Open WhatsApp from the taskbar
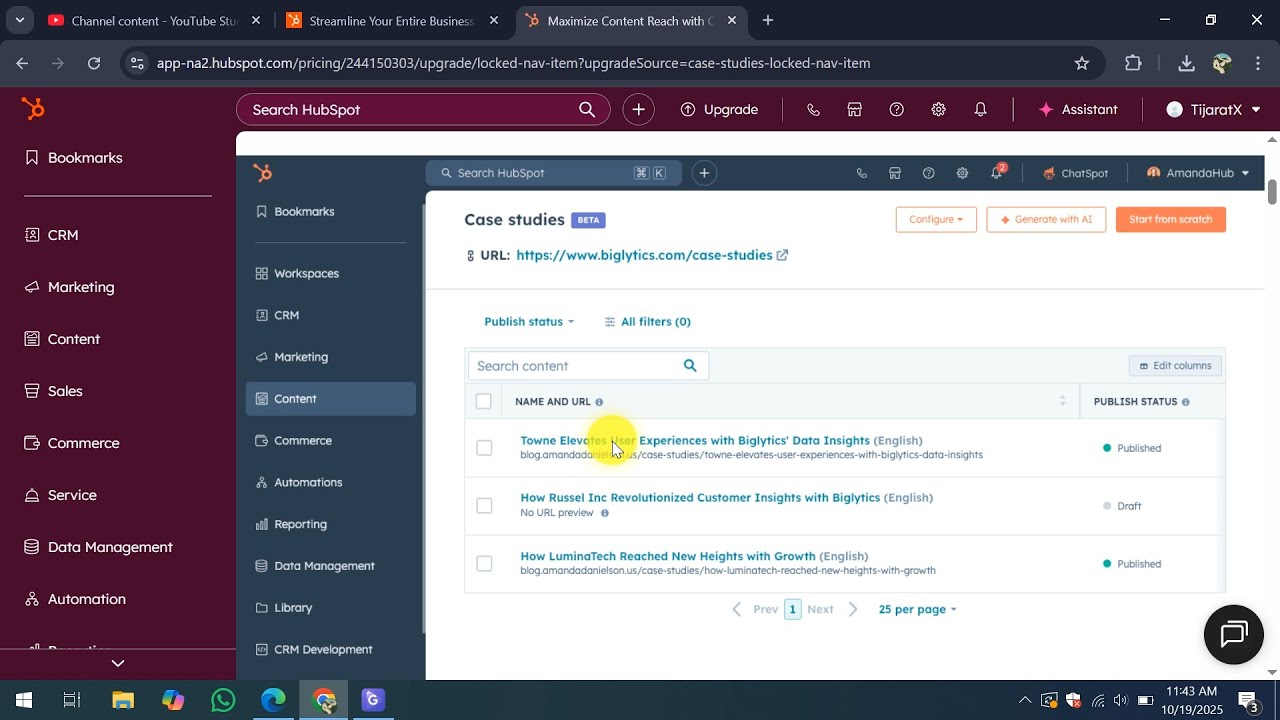 point(223,700)
